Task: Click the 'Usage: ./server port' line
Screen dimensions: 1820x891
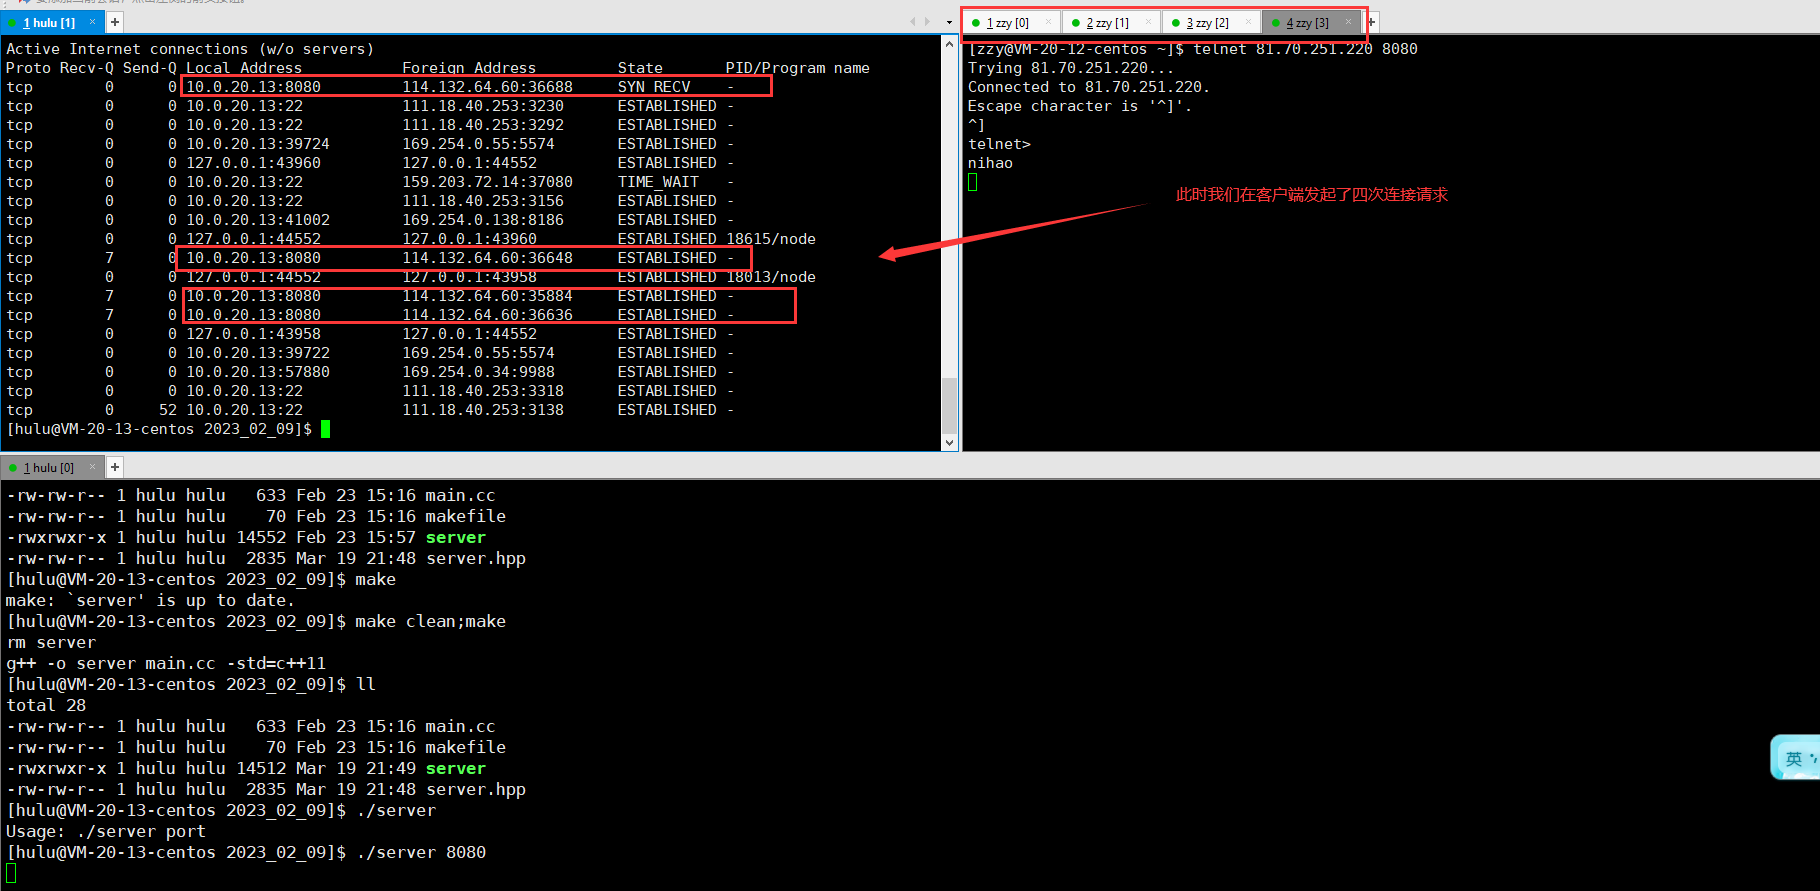Action: click(106, 831)
